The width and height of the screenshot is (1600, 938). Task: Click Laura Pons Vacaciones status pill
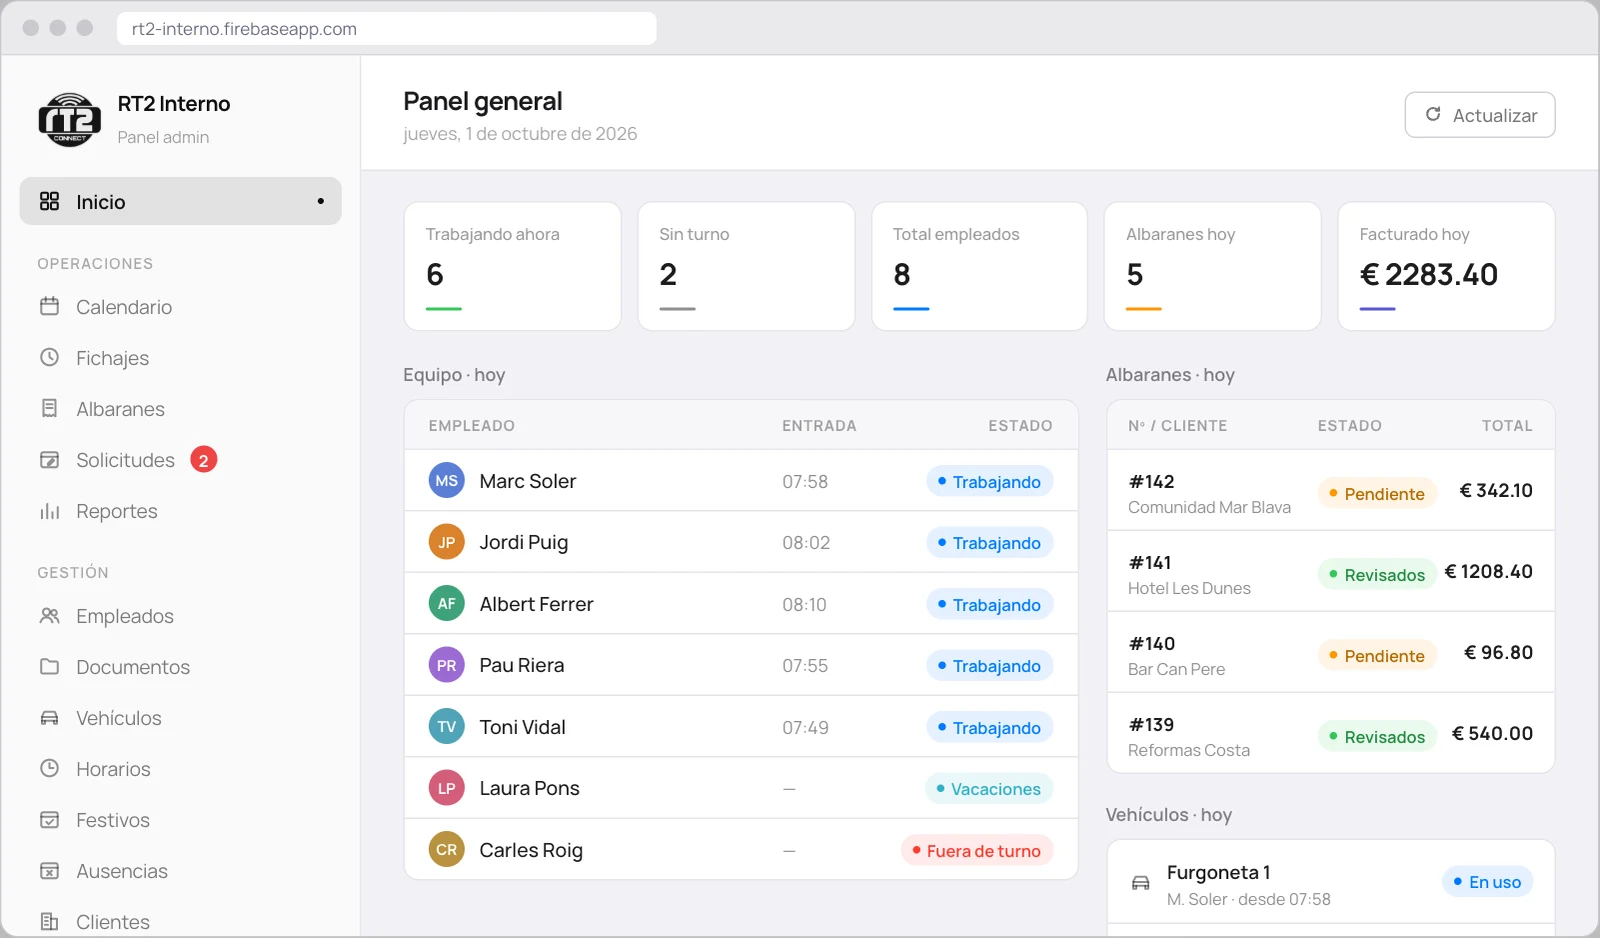[x=988, y=789]
